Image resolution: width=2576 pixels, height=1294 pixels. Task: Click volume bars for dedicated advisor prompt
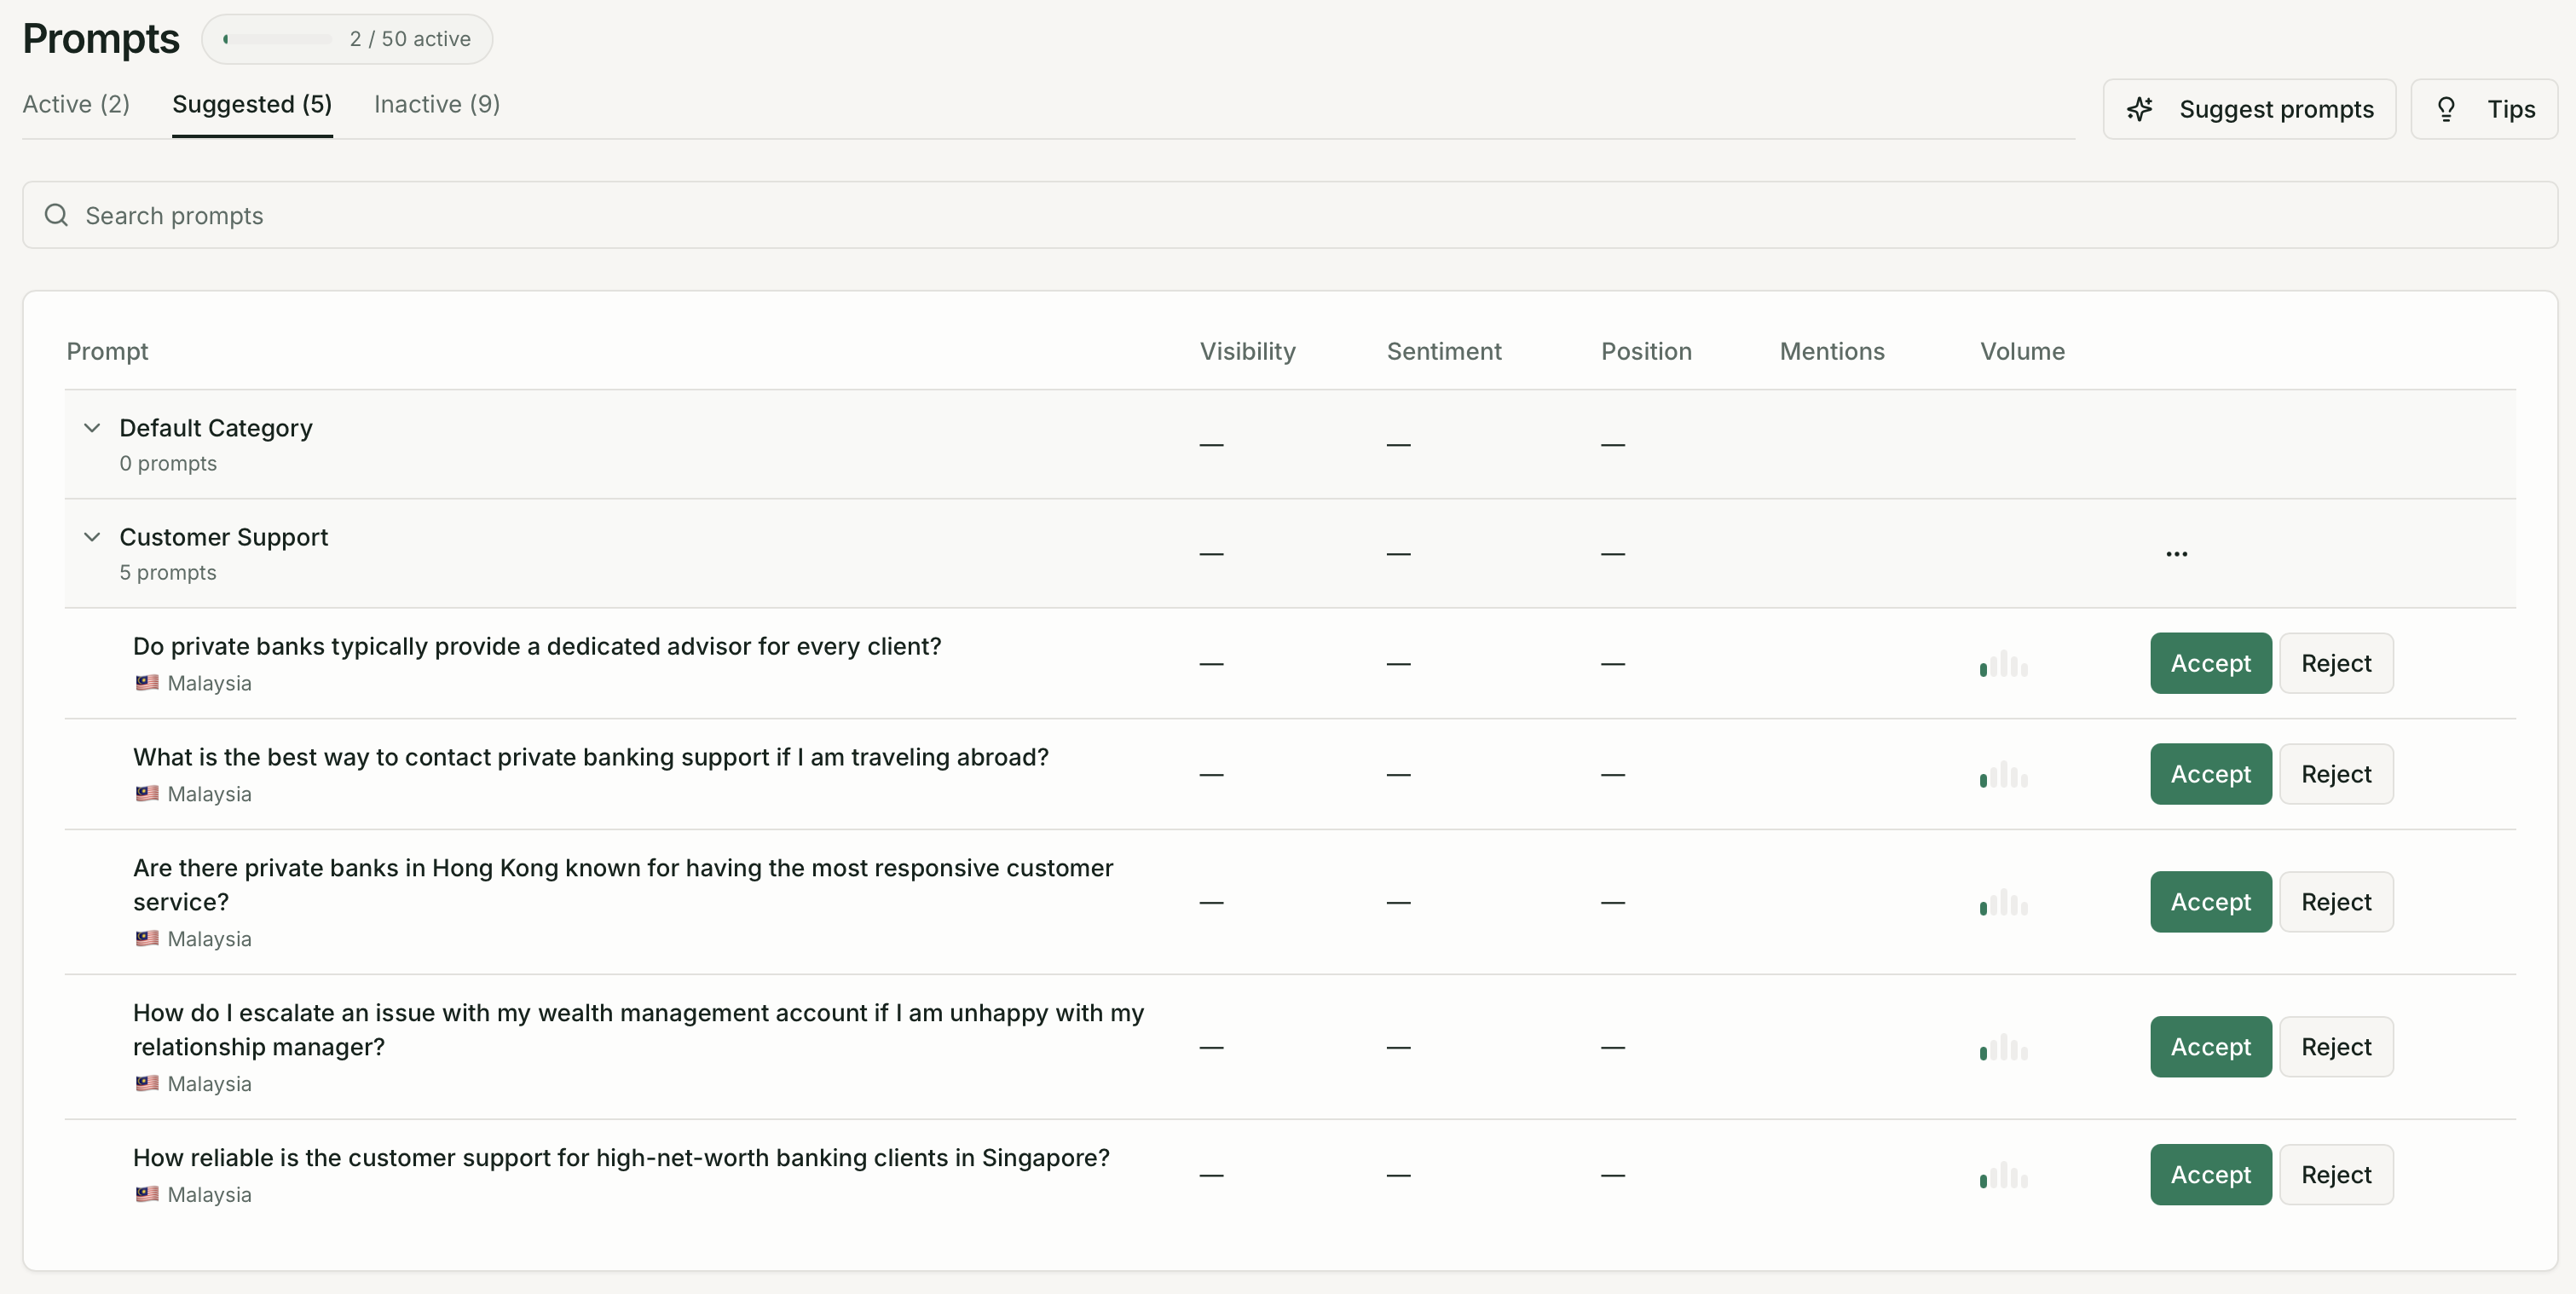[2003, 663]
